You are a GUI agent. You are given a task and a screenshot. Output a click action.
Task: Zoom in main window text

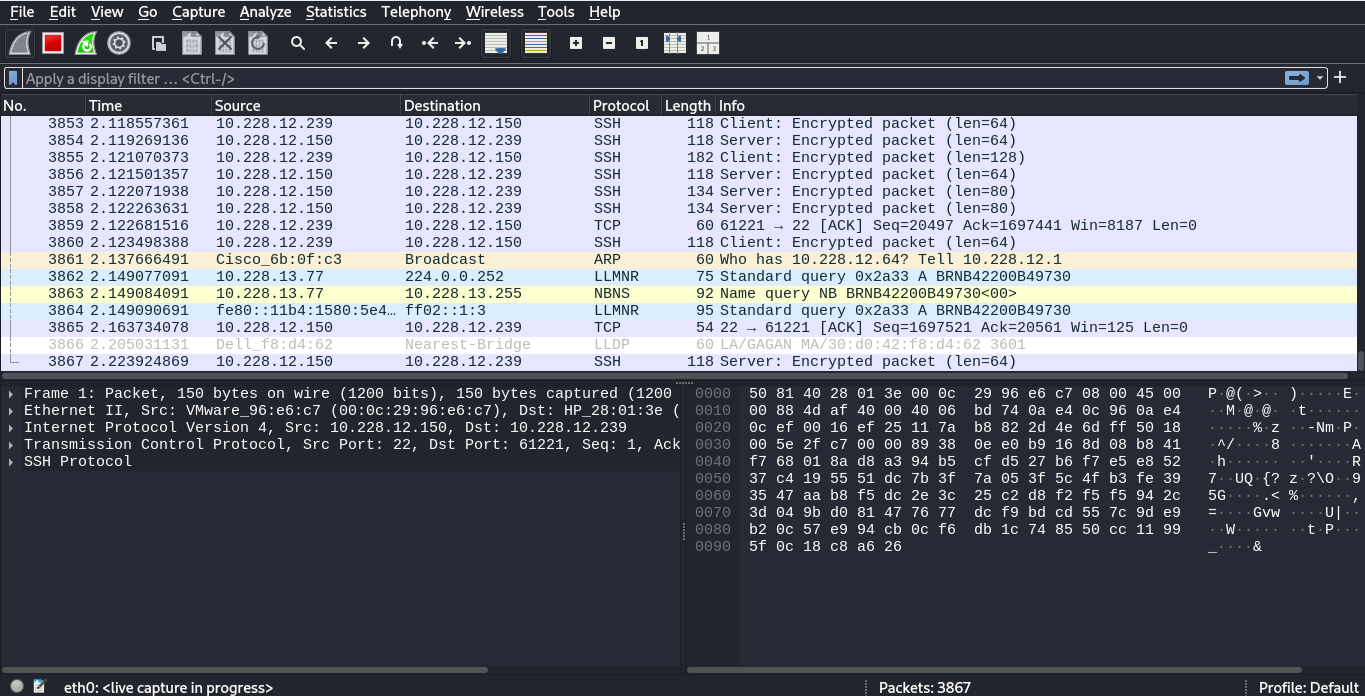pyautogui.click(x=576, y=43)
